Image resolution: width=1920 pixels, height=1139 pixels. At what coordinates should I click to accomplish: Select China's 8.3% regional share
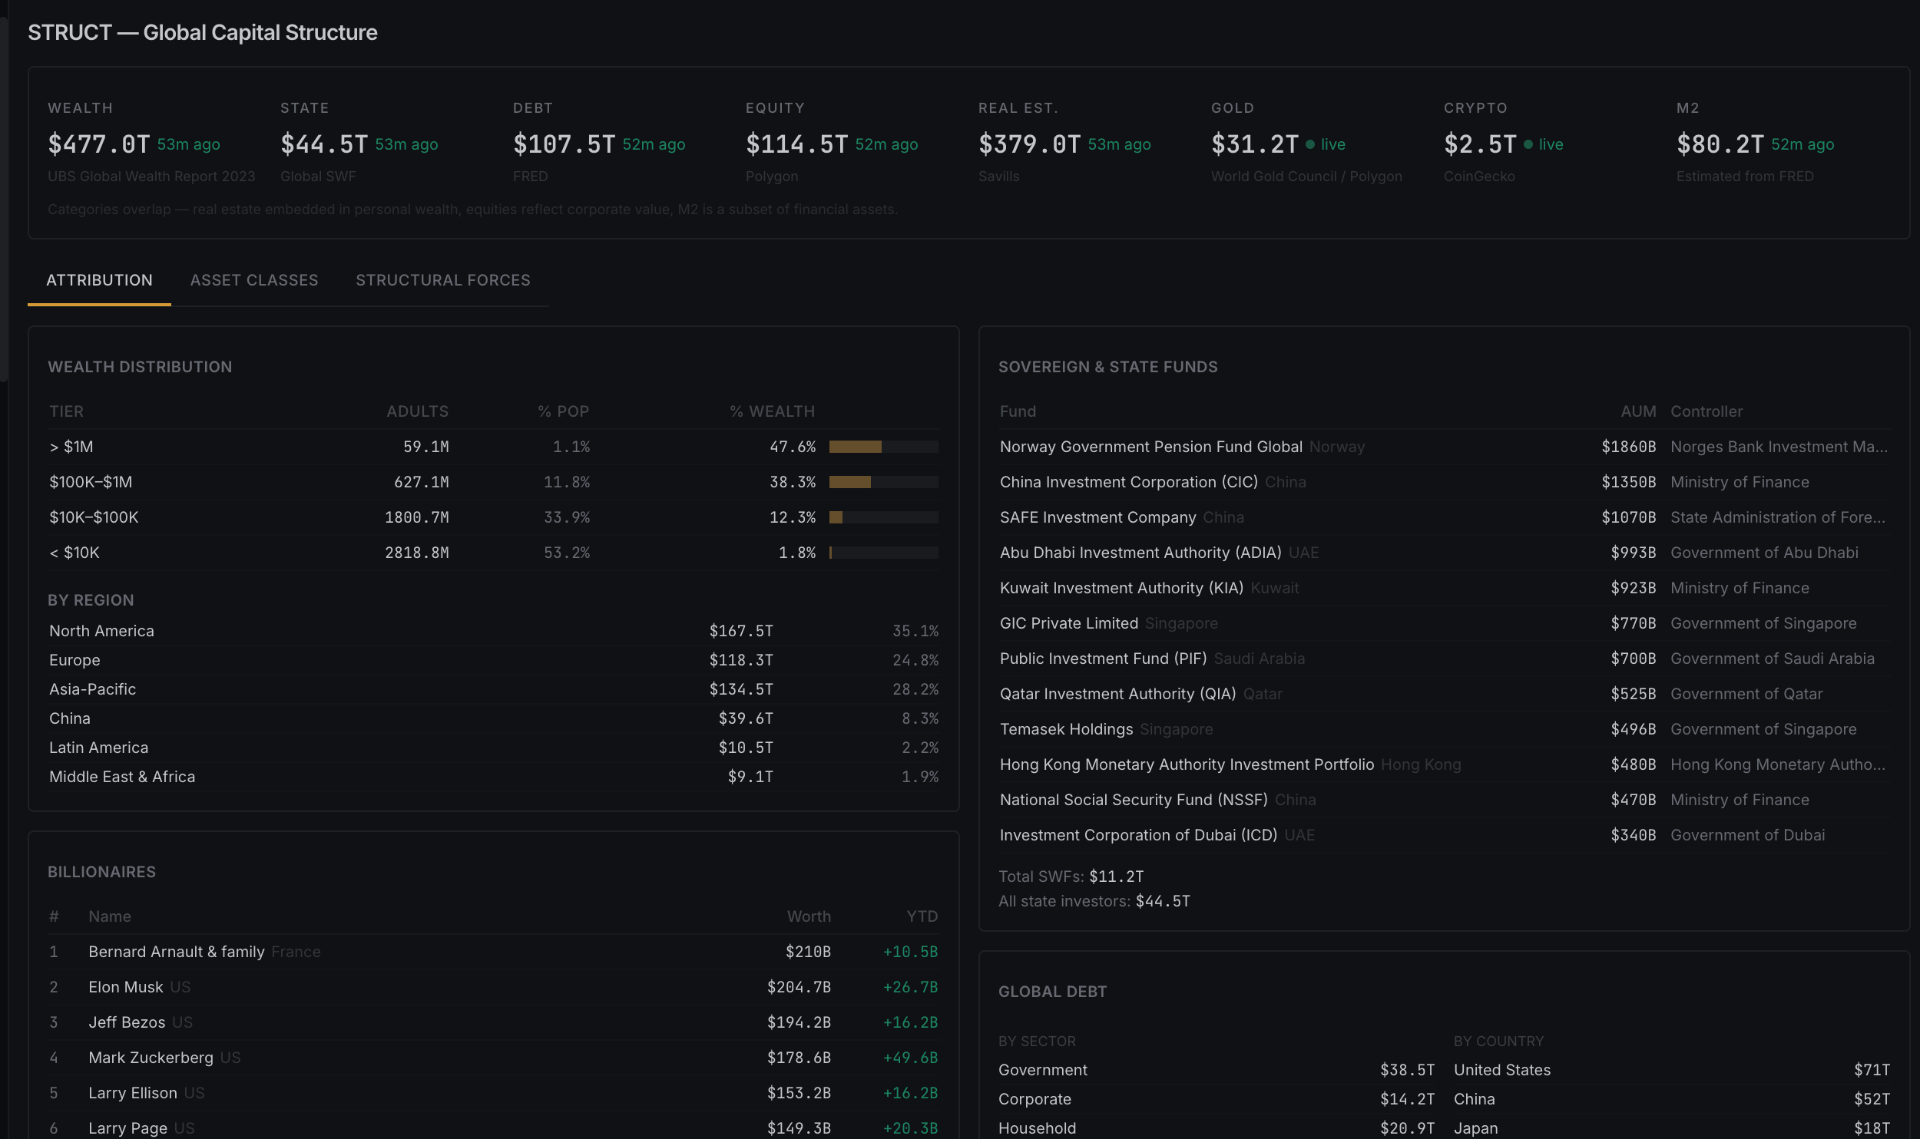click(920, 718)
